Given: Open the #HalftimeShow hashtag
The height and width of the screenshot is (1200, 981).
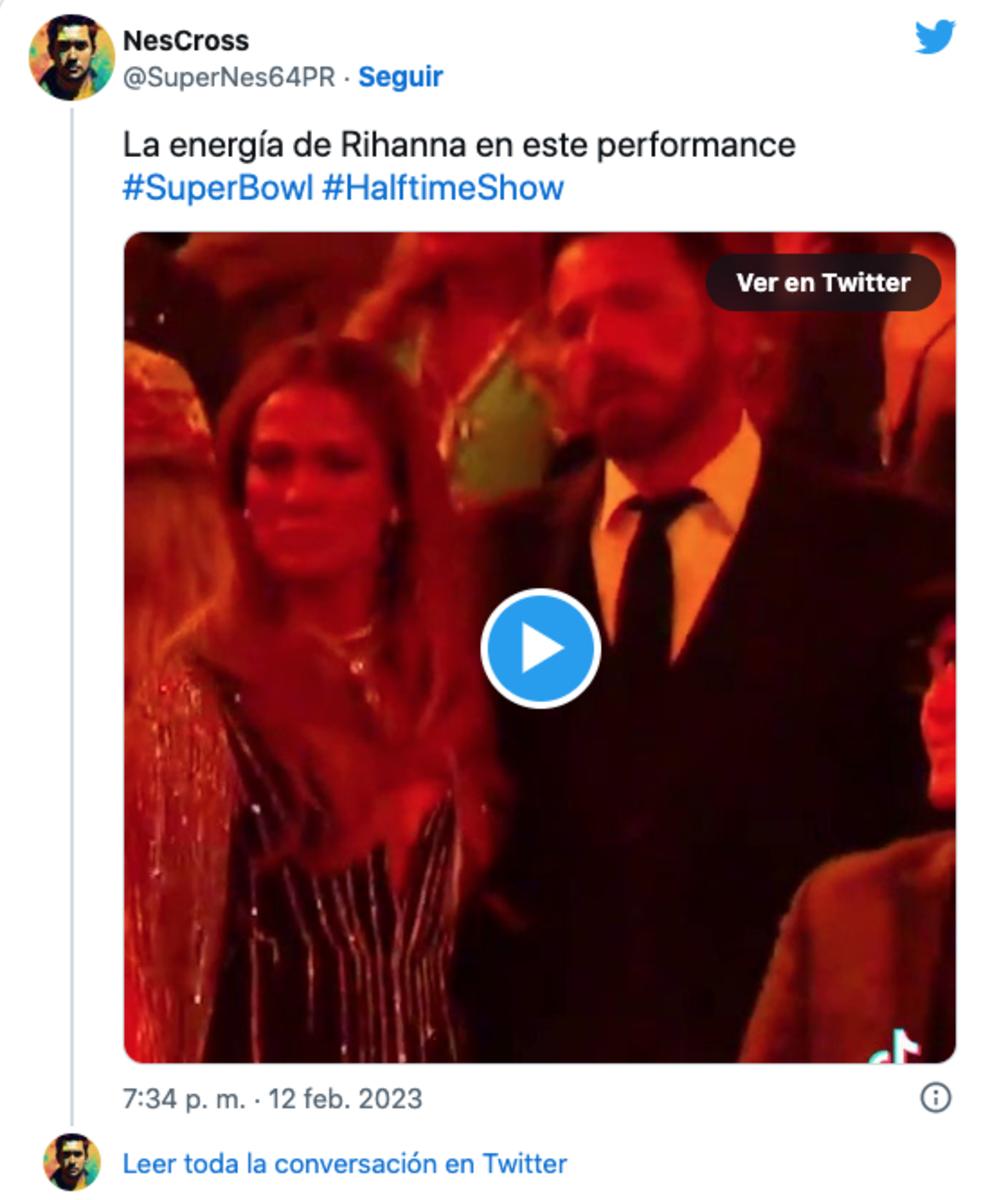Looking at the screenshot, I should pos(443,187).
